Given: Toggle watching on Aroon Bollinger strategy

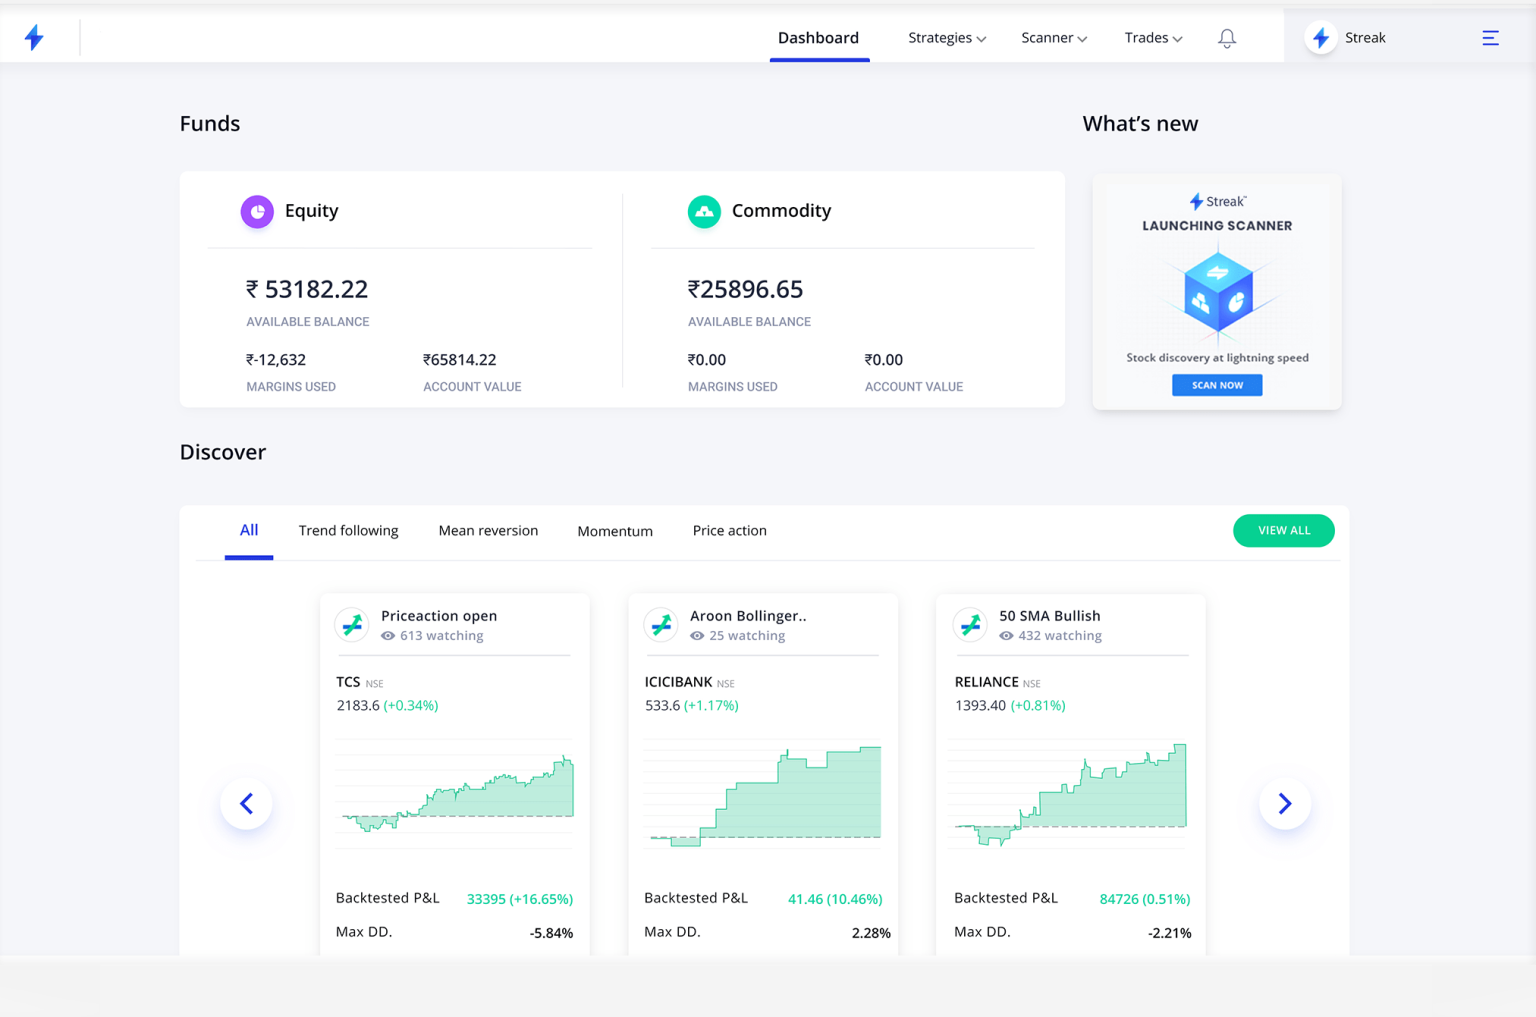Looking at the screenshot, I should (699, 635).
